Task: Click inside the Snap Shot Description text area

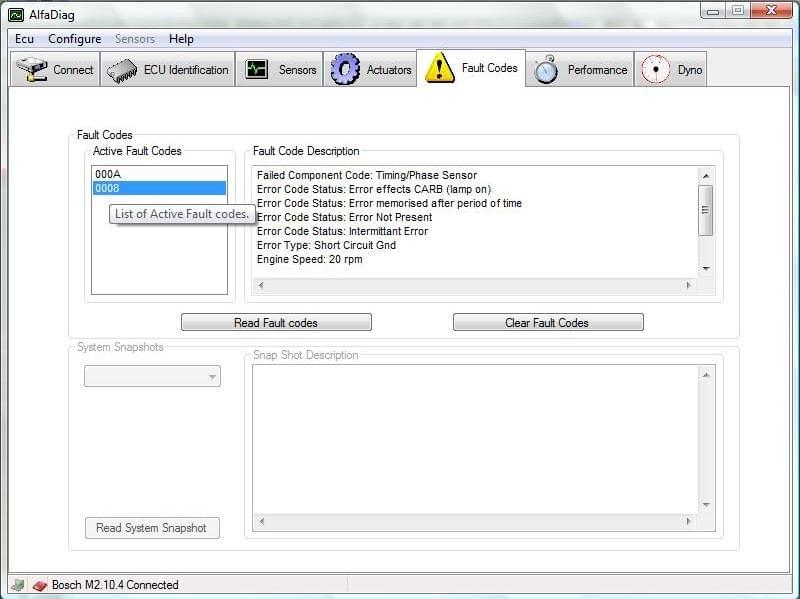Action: (476, 440)
